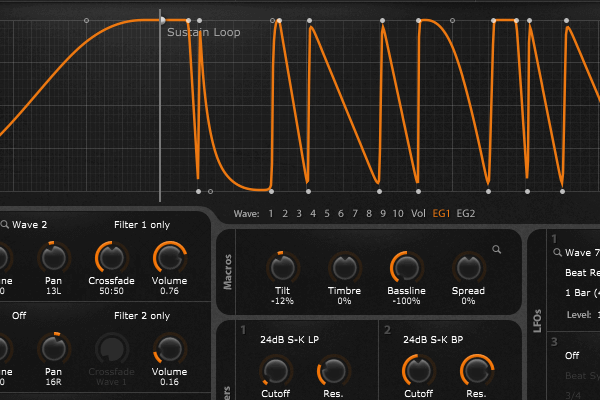The height and width of the screenshot is (400, 600).
Task: Select Wave tab 10
Action: [398, 214]
